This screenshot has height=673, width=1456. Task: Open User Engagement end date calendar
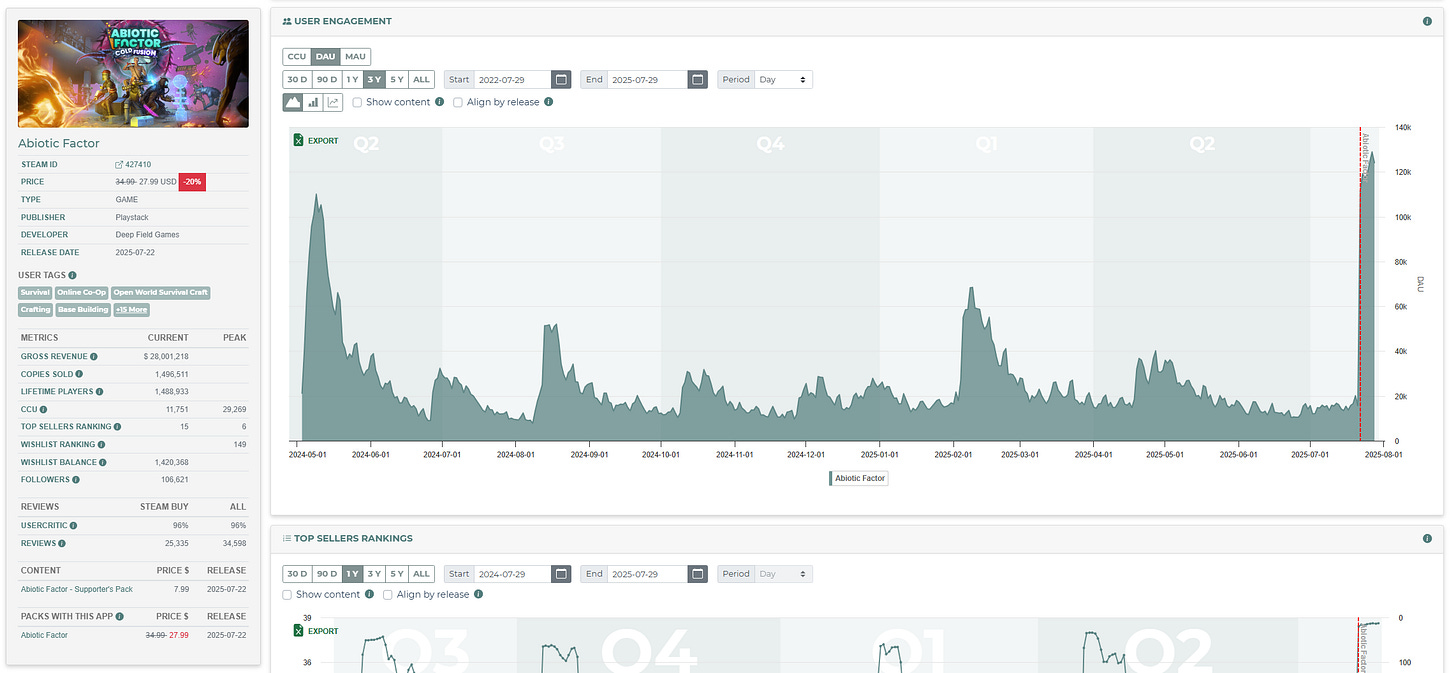tap(697, 79)
